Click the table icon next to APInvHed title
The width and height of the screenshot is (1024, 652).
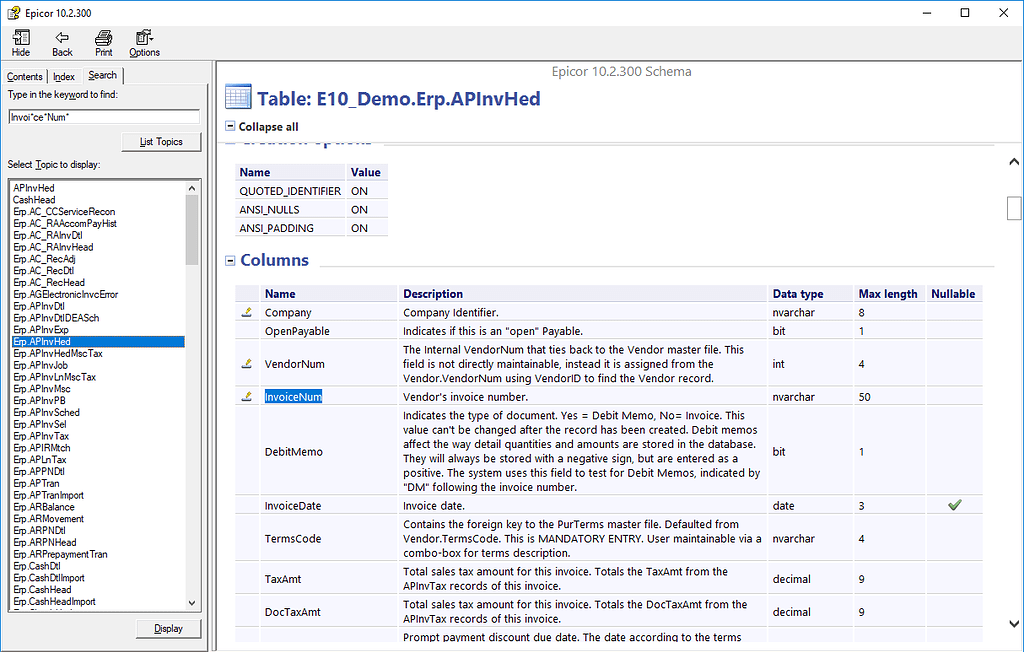click(237, 98)
